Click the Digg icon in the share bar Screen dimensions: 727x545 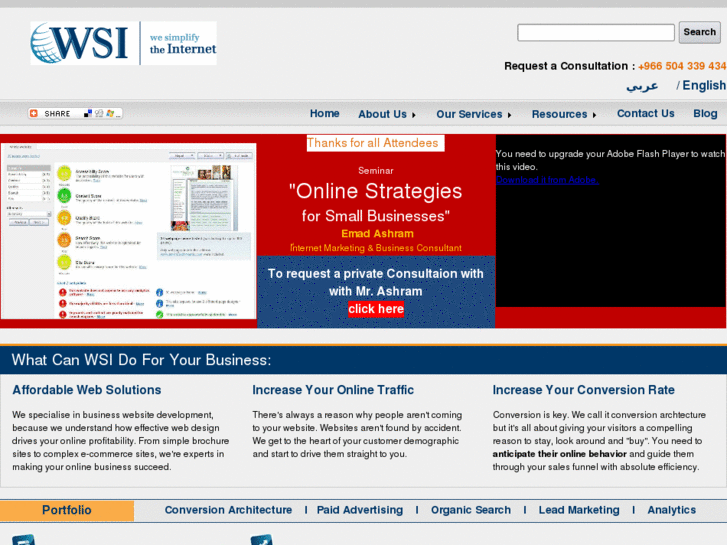tap(99, 113)
